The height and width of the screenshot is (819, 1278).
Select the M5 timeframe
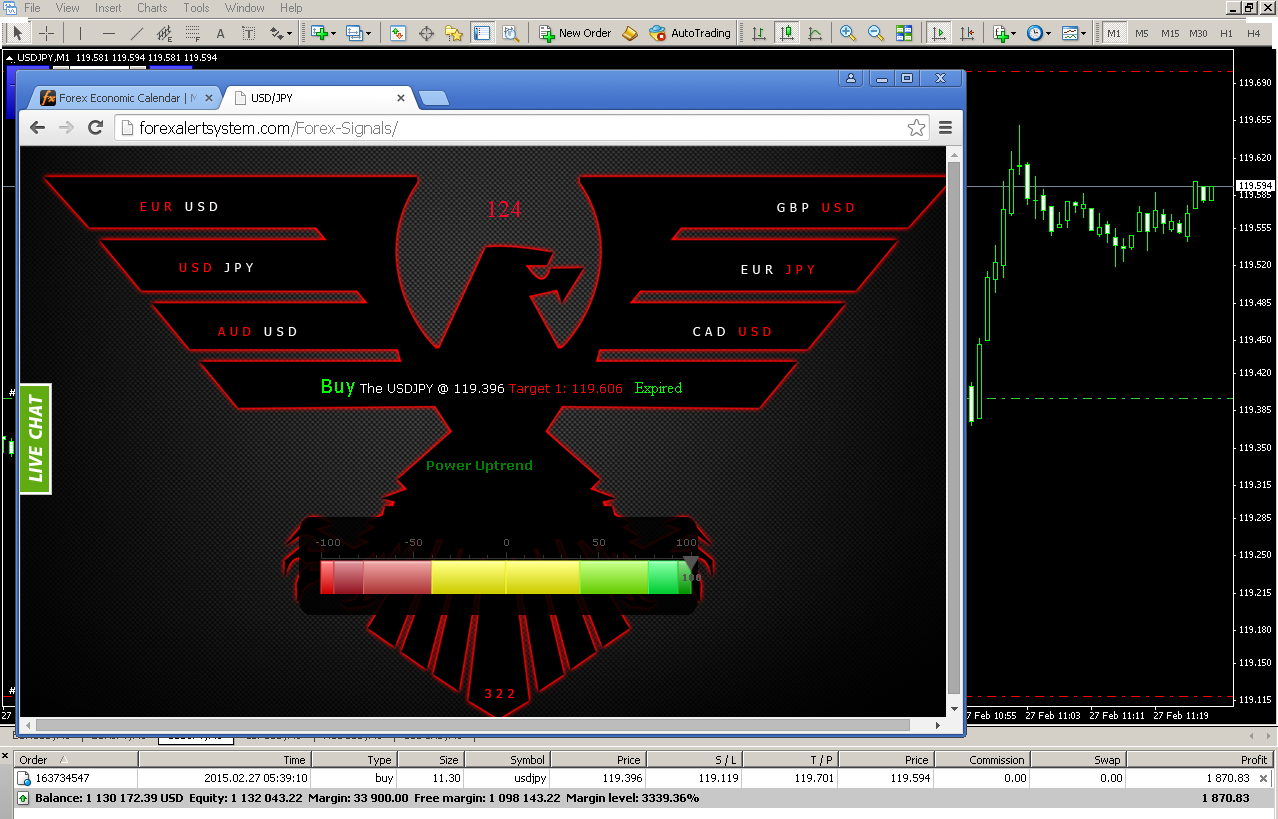coord(1141,33)
